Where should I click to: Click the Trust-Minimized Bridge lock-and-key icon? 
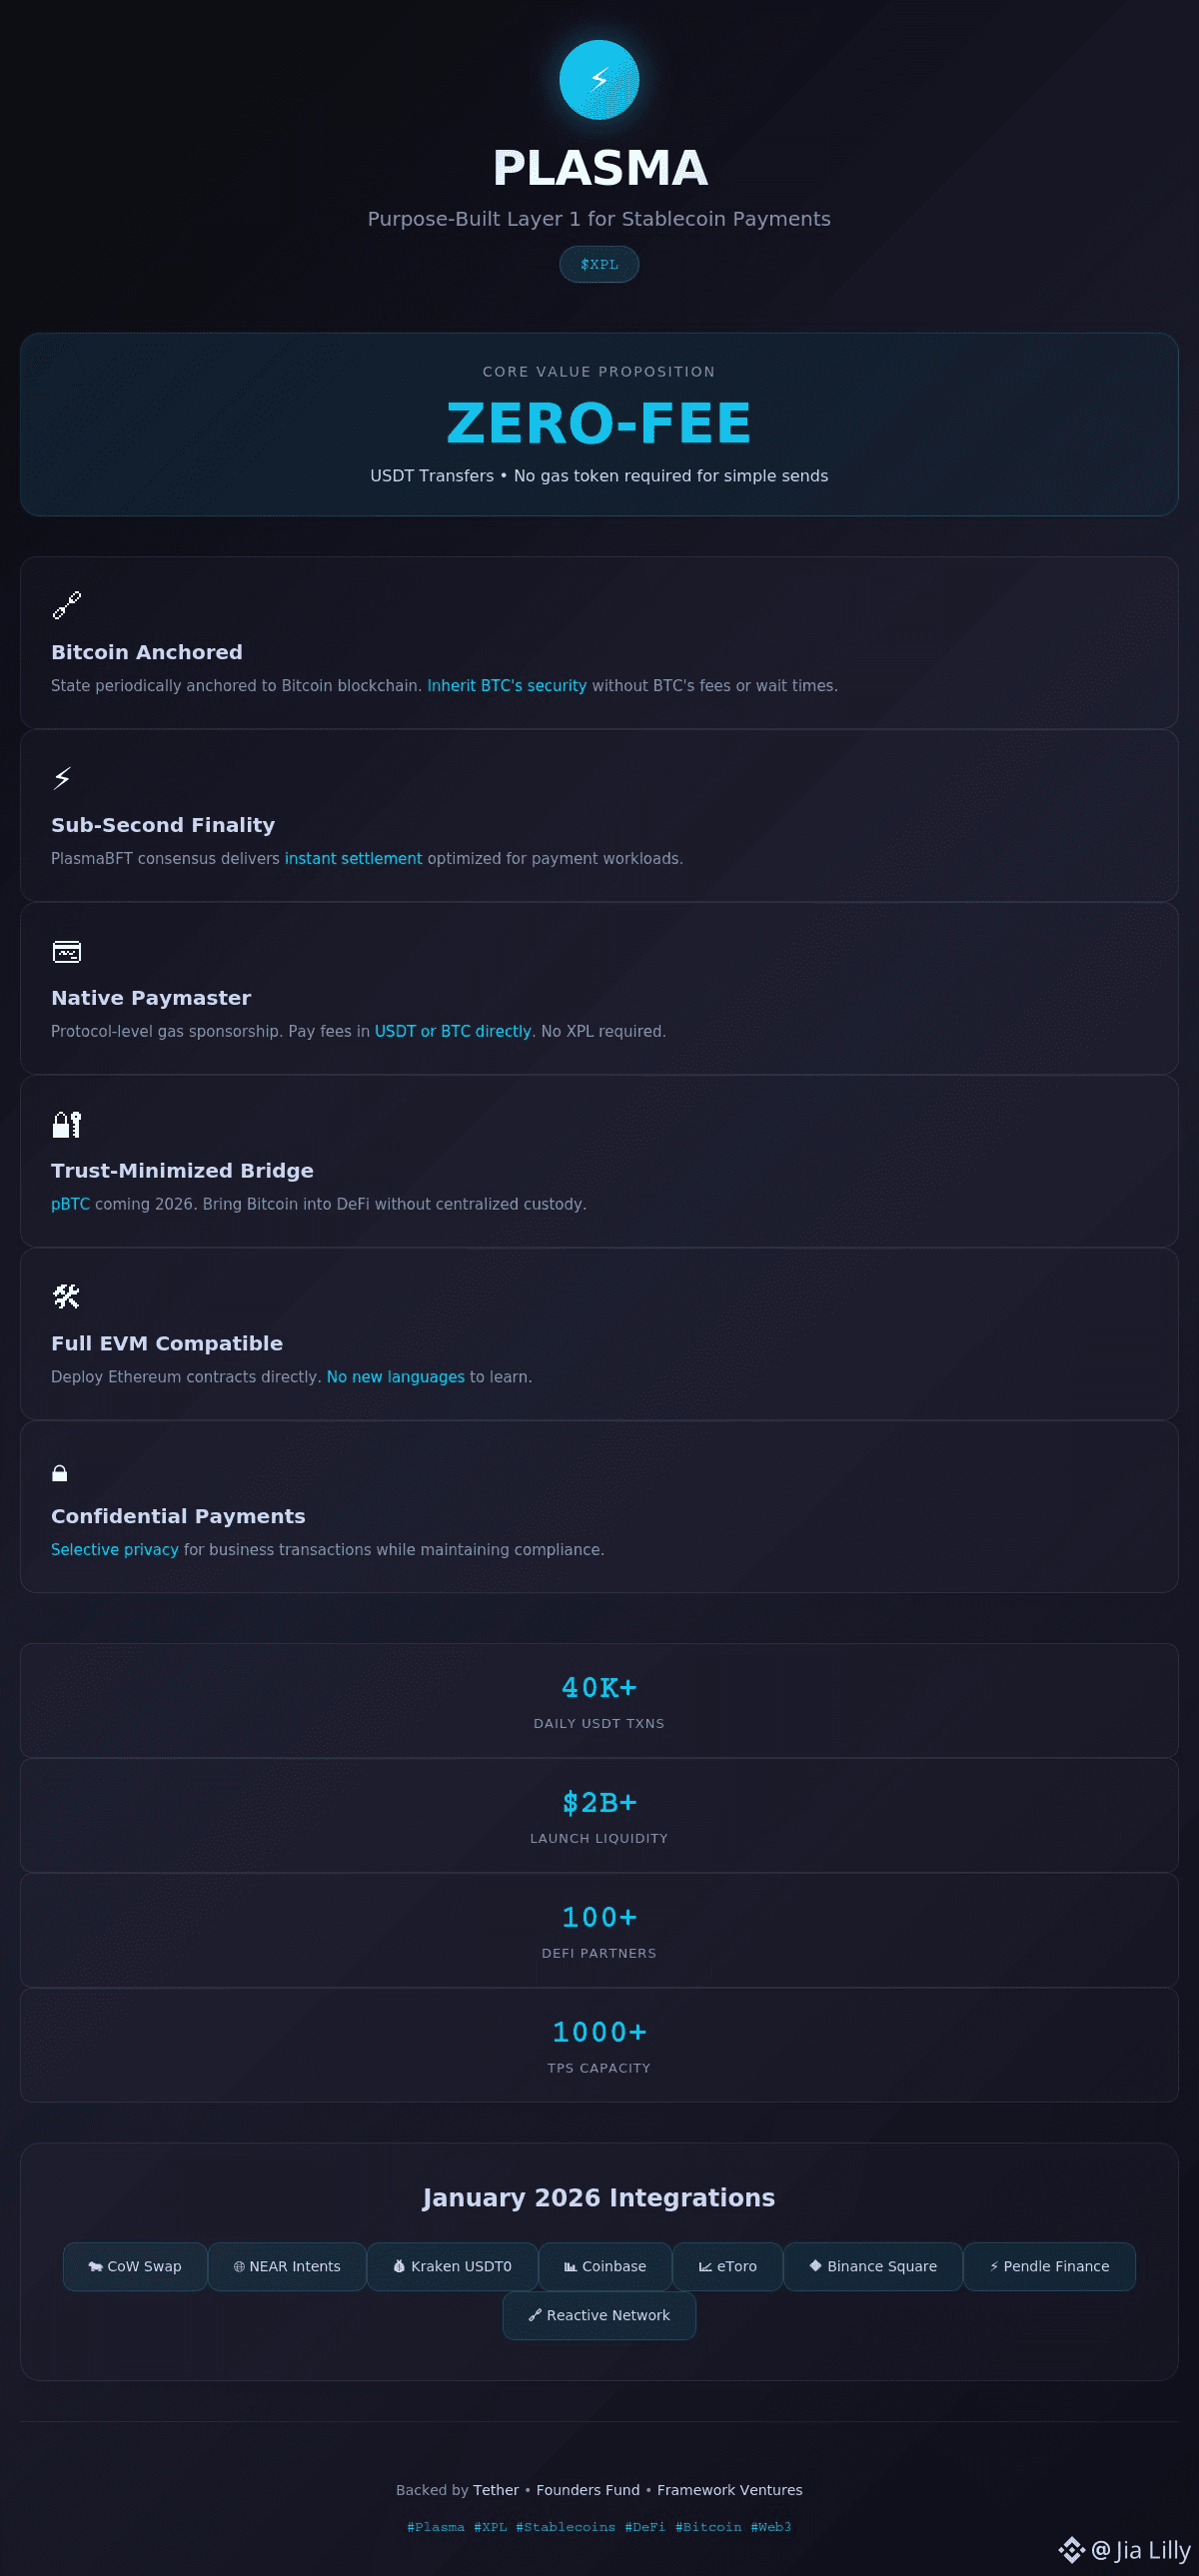pyautogui.click(x=66, y=1124)
